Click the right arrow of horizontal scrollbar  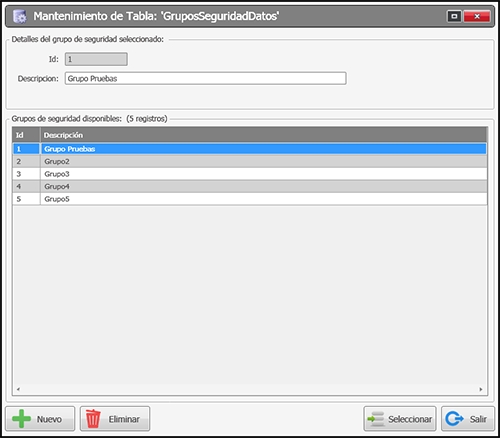point(481,389)
